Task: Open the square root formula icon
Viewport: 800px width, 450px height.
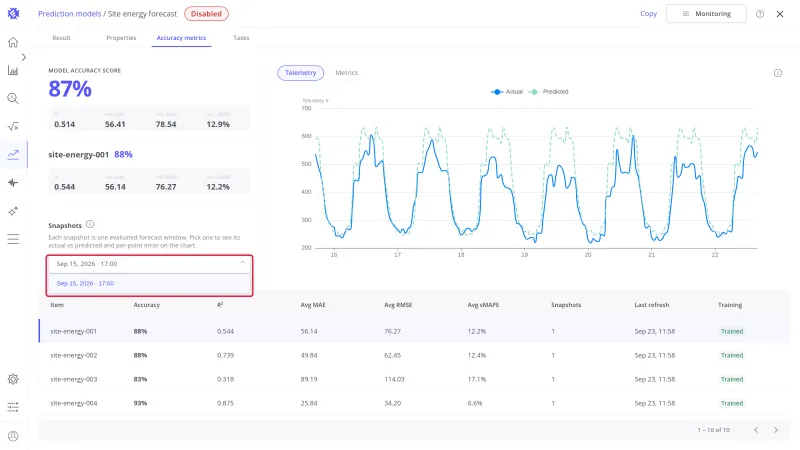Action: tap(13, 127)
